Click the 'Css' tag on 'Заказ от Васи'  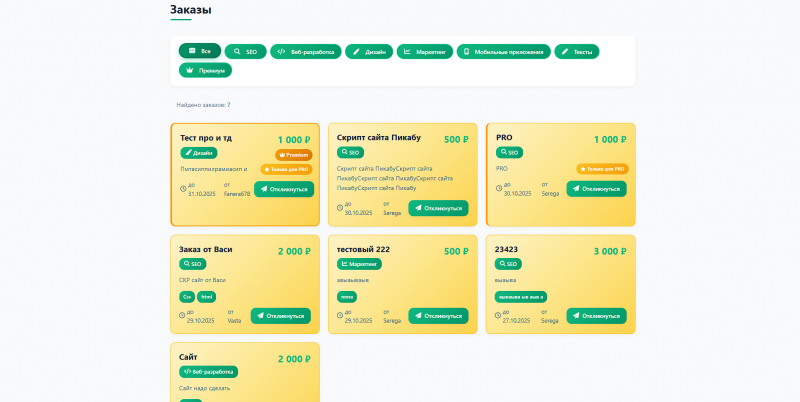click(x=187, y=297)
